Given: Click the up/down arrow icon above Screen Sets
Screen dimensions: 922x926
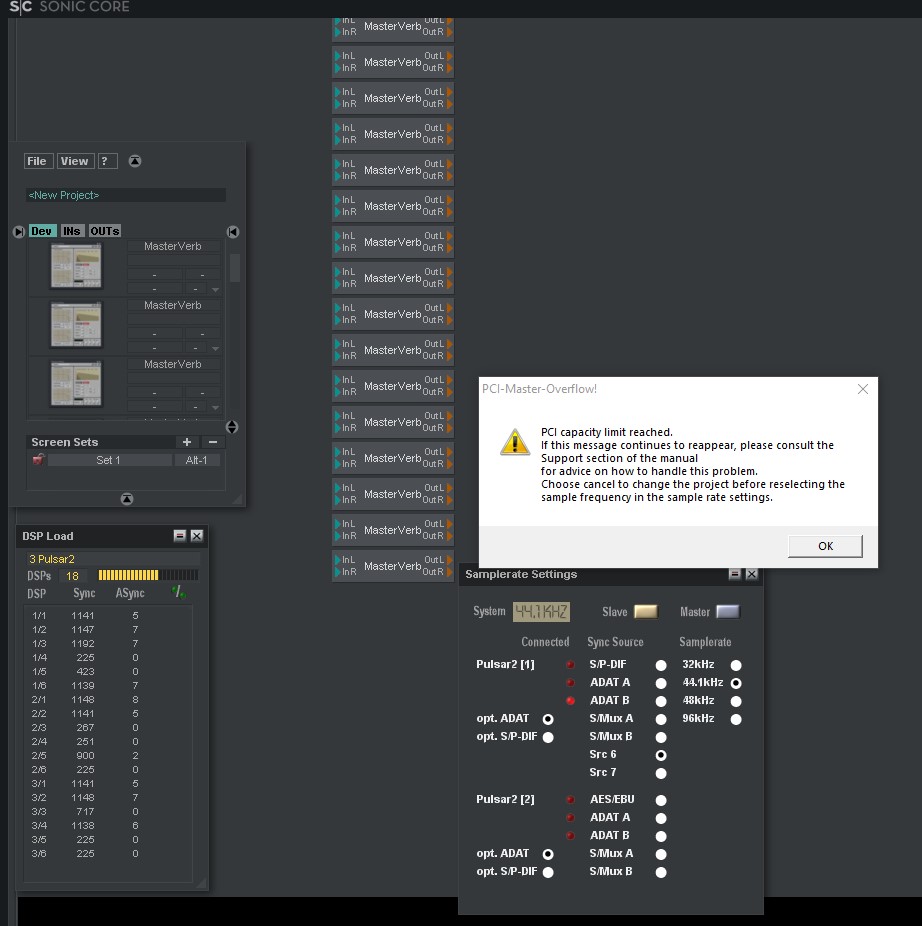Looking at the screenshot, I should (x=232, y=427).
